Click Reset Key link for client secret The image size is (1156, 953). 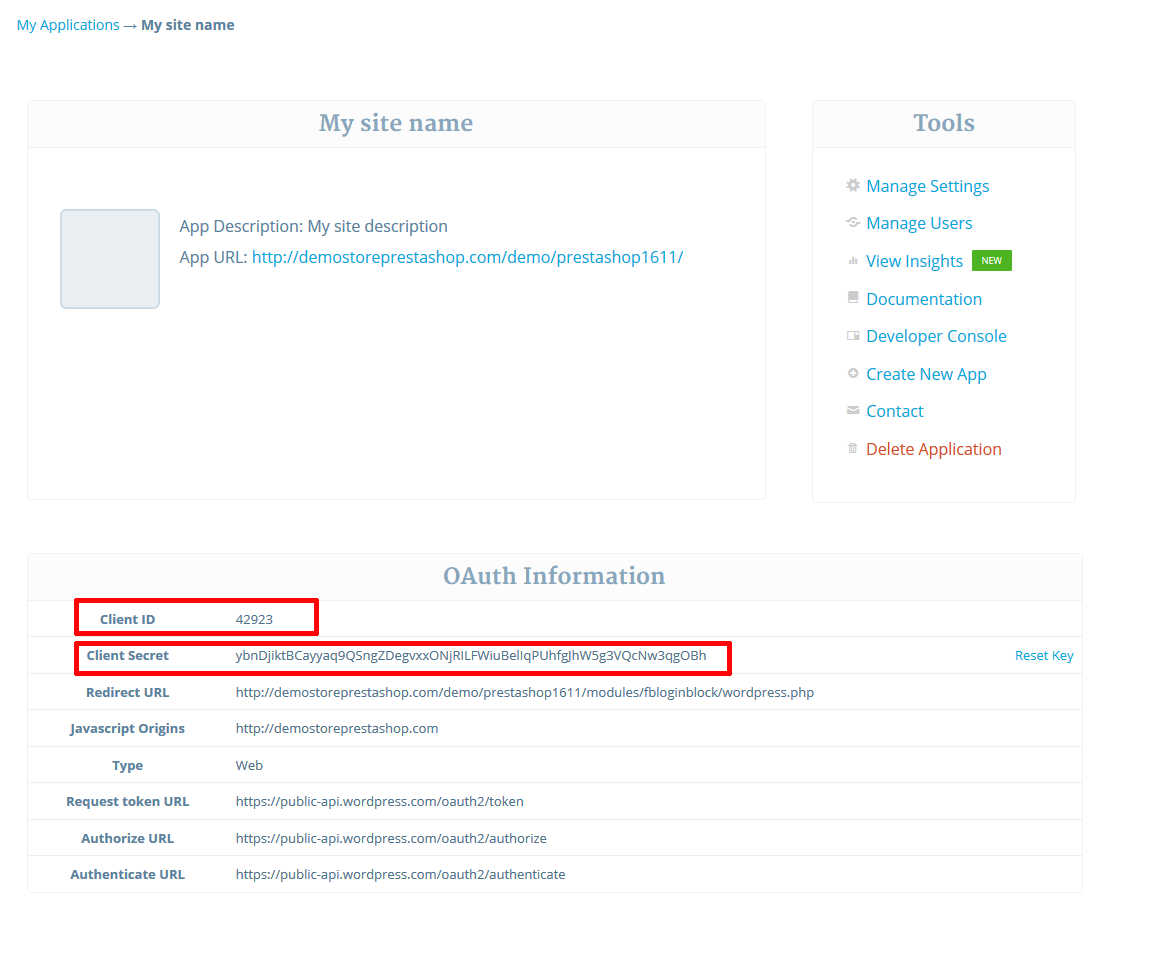click(x=1044, y=655)
